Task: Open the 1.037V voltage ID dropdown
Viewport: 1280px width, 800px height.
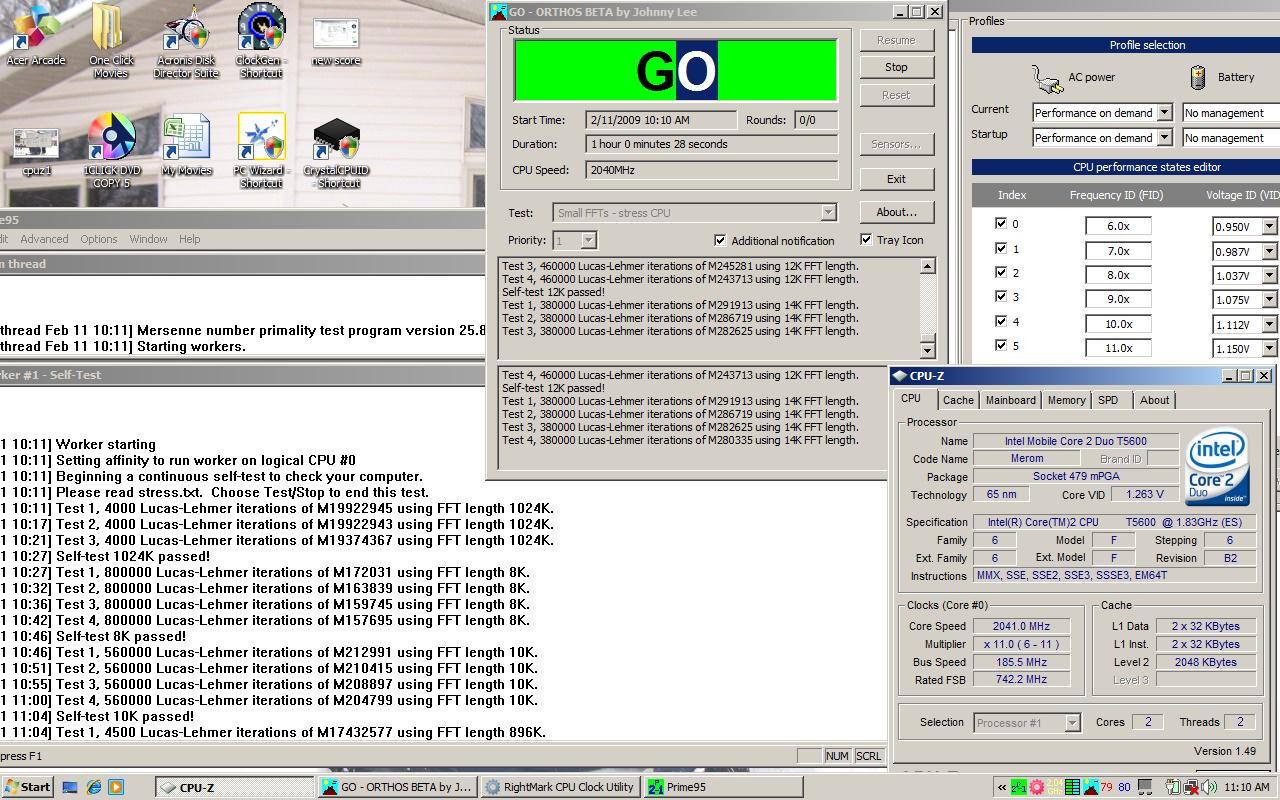Action: pyautogui.click(x=1269, y=276)
